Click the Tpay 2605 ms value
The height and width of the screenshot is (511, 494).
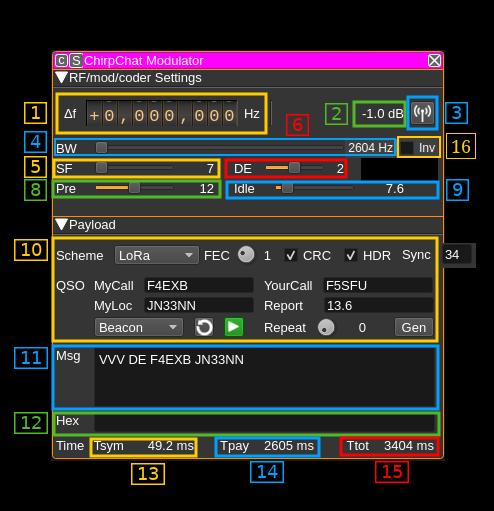click(289, 446)
